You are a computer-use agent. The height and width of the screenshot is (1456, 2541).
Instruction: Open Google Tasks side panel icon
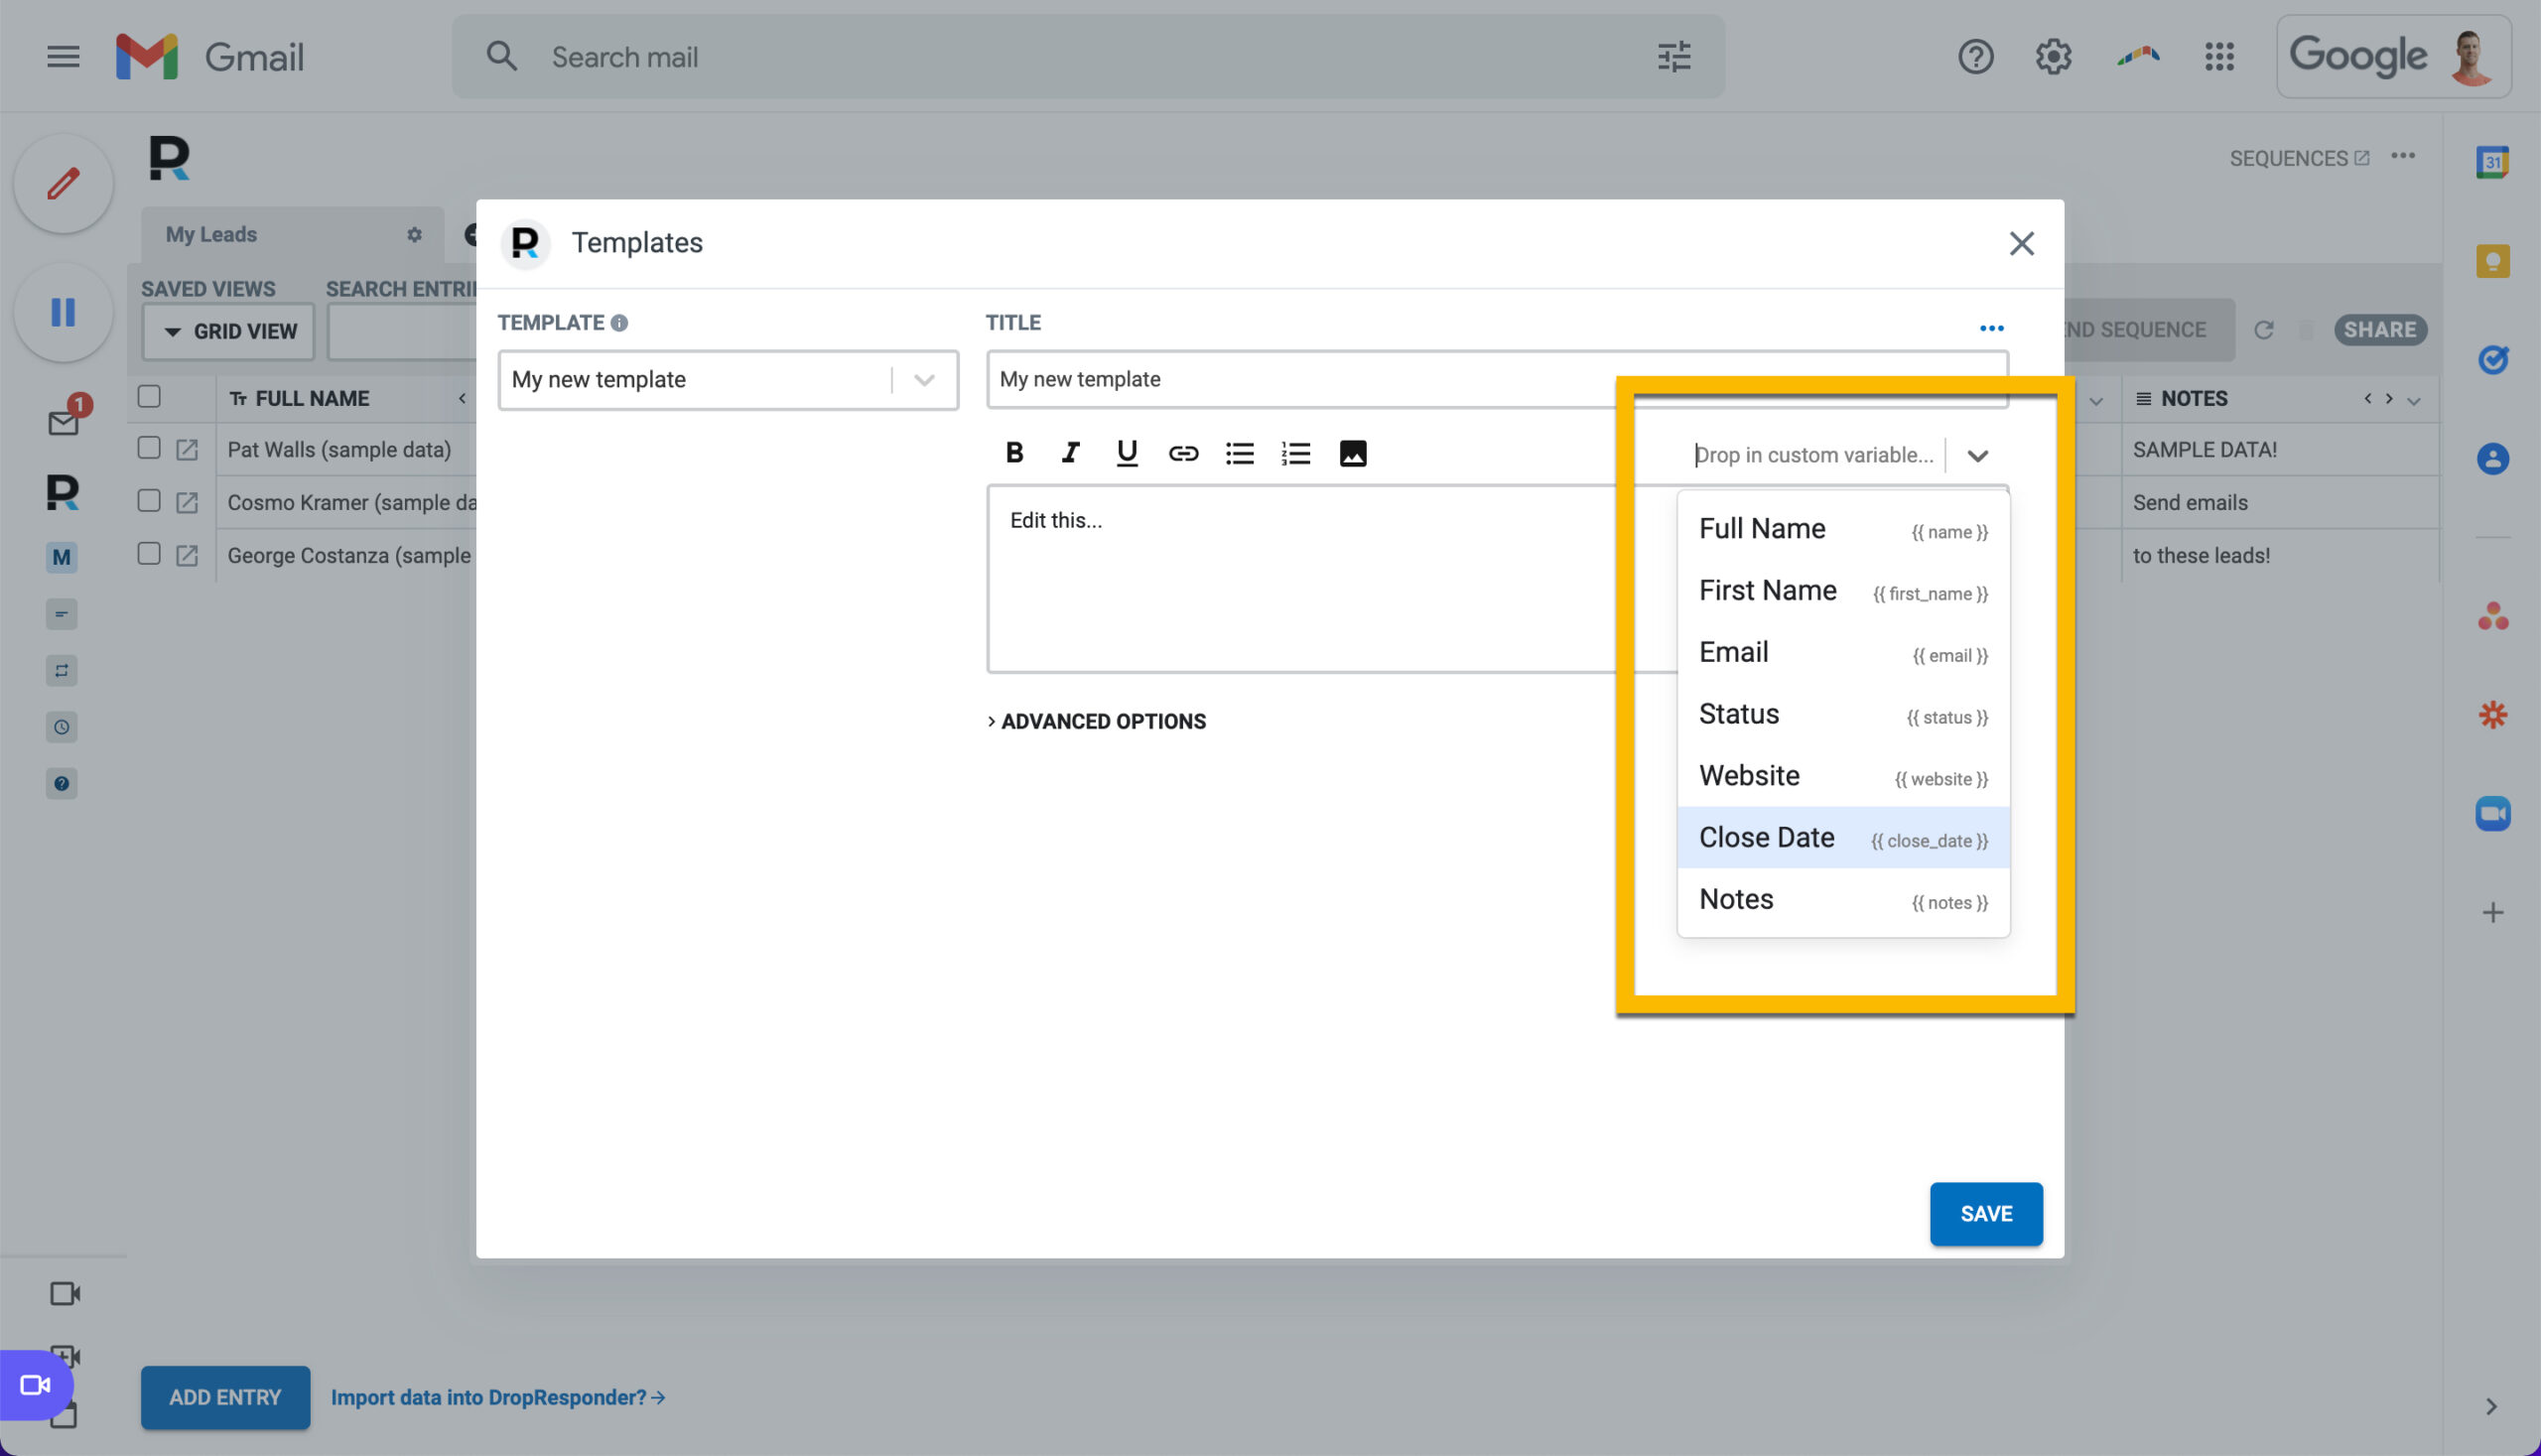pos(2492,359)
